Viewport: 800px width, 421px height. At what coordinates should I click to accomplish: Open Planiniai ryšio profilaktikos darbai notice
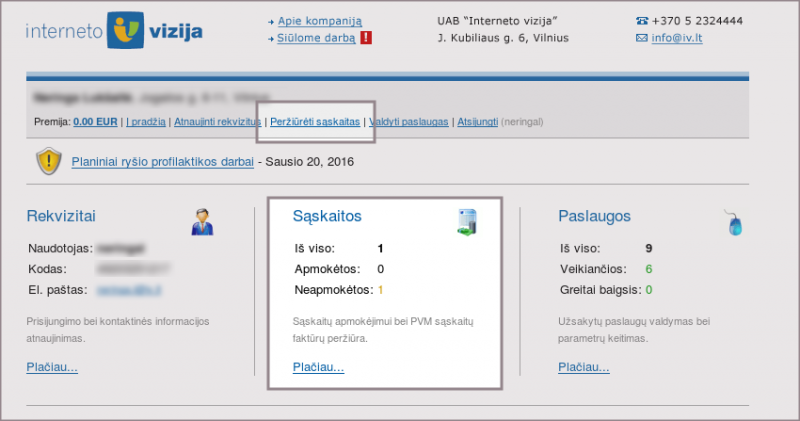[x=163, y=161]
